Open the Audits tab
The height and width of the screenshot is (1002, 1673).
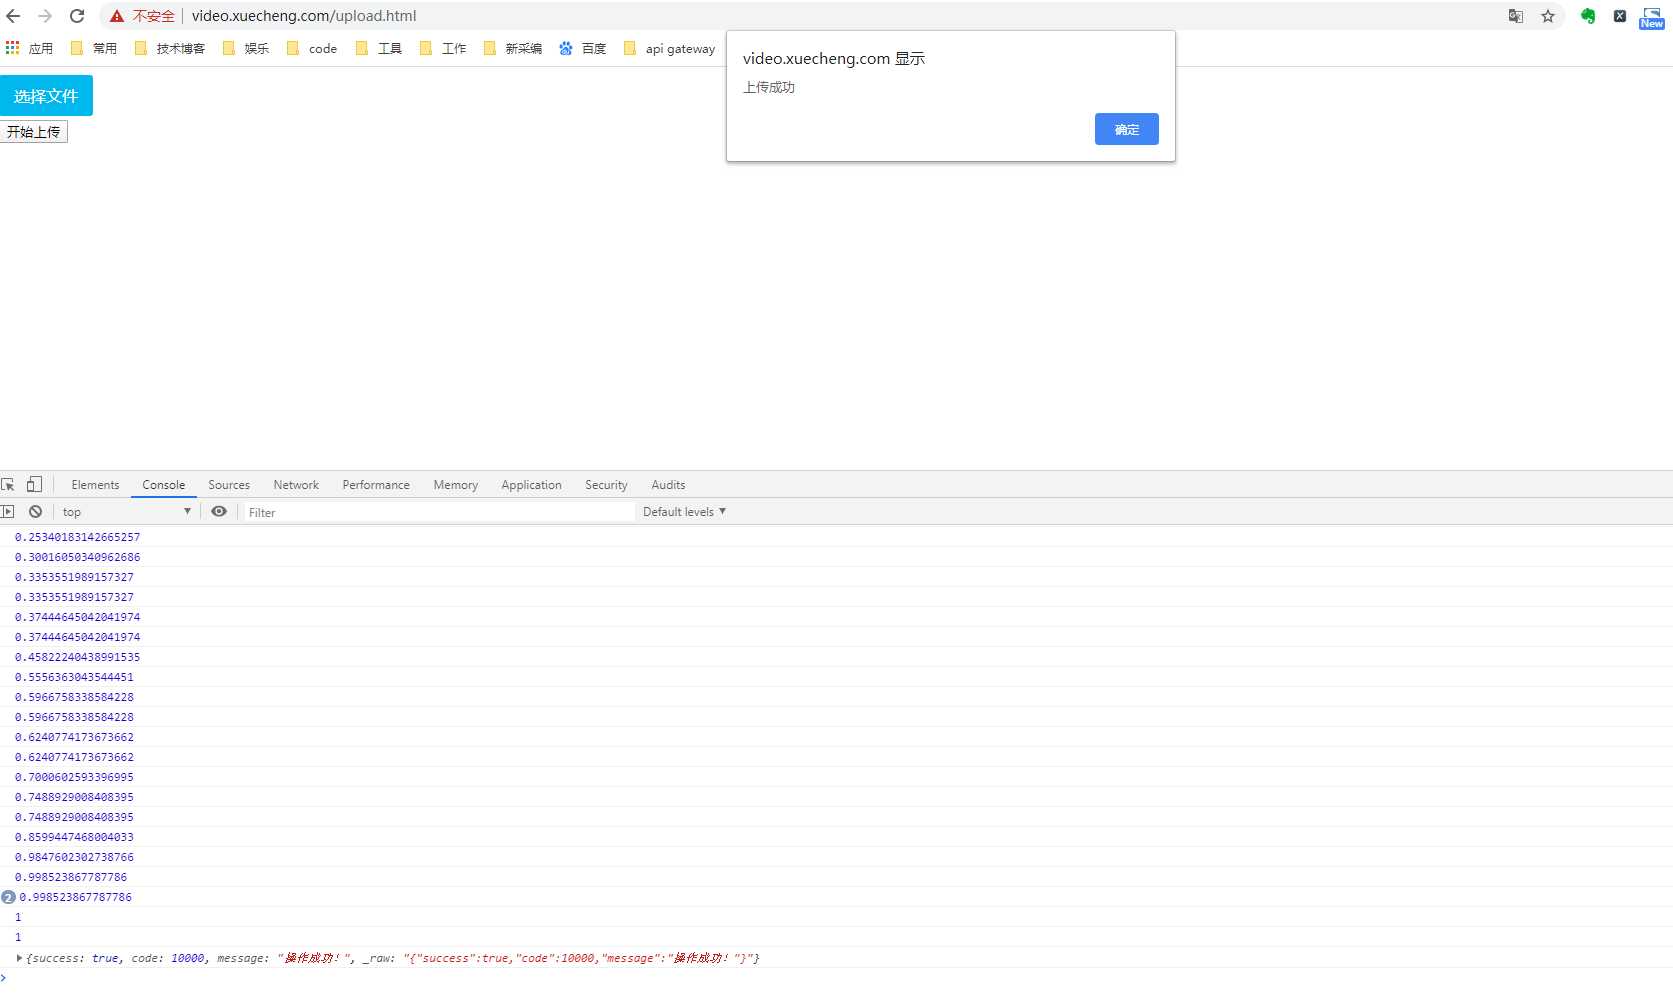click(668, 485)
